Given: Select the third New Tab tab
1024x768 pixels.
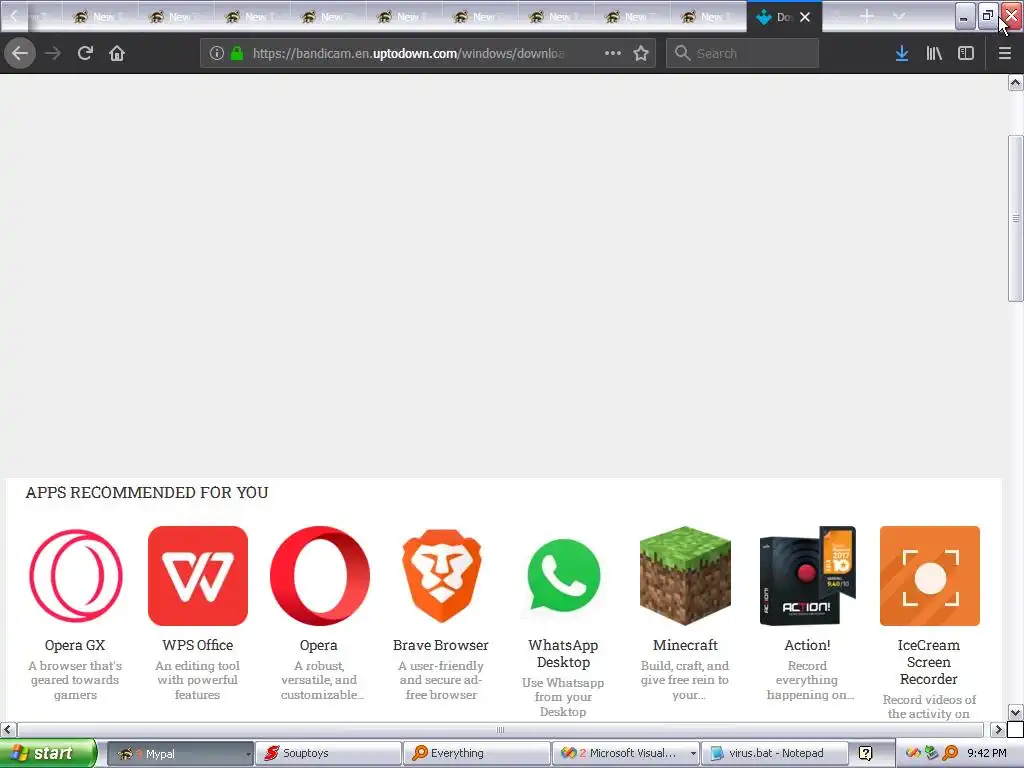Looking at the screenshot, I should 251,17.
